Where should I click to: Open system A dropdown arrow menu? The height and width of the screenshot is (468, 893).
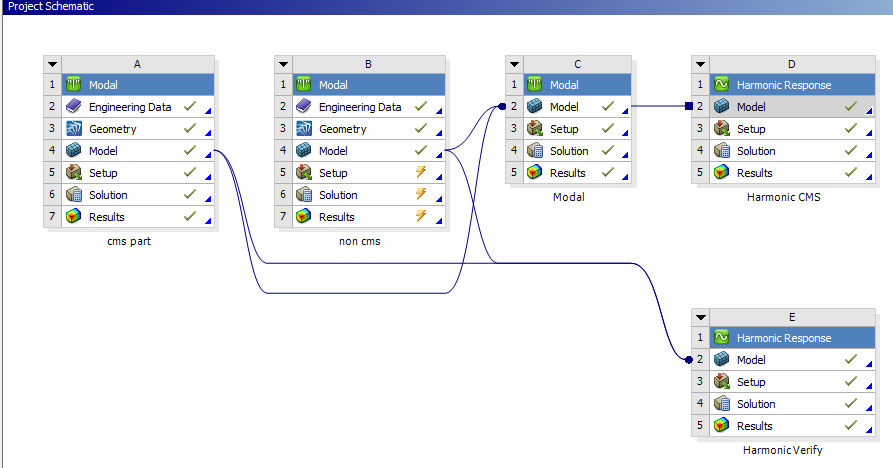click(x=52, y=64)
